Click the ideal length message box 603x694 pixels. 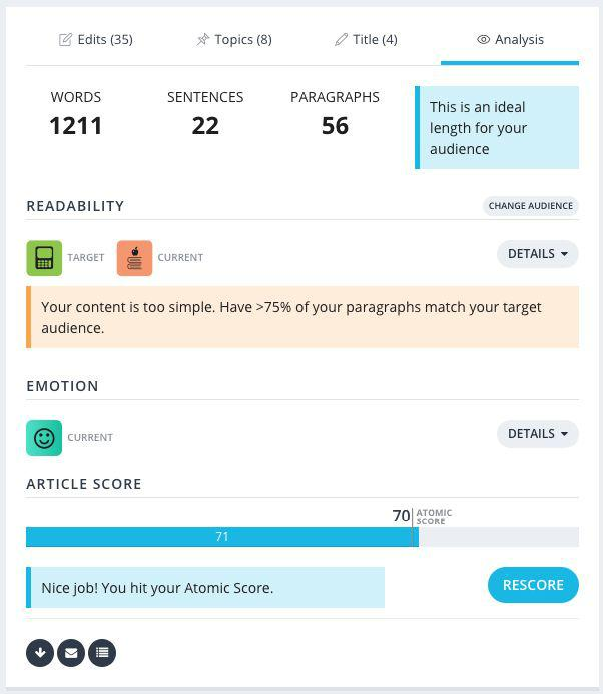point(496,128)
